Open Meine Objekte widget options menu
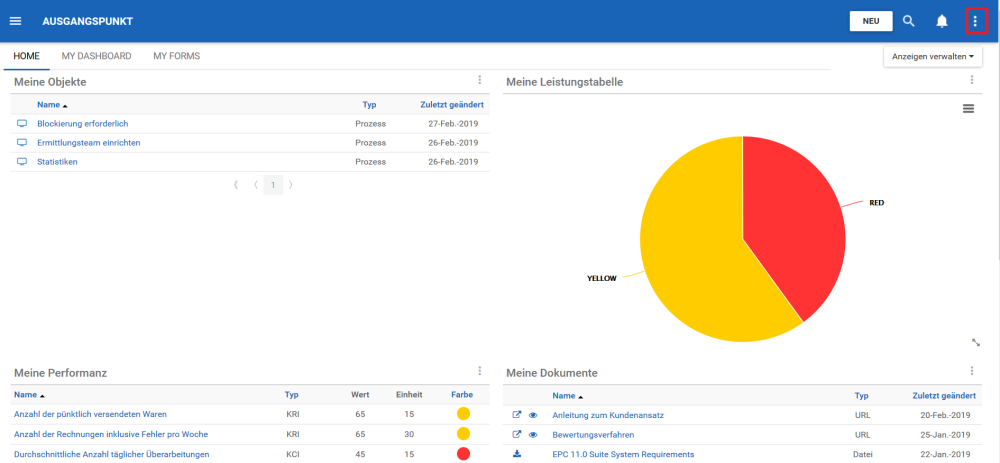The image size is (1000, 463). 479,81
